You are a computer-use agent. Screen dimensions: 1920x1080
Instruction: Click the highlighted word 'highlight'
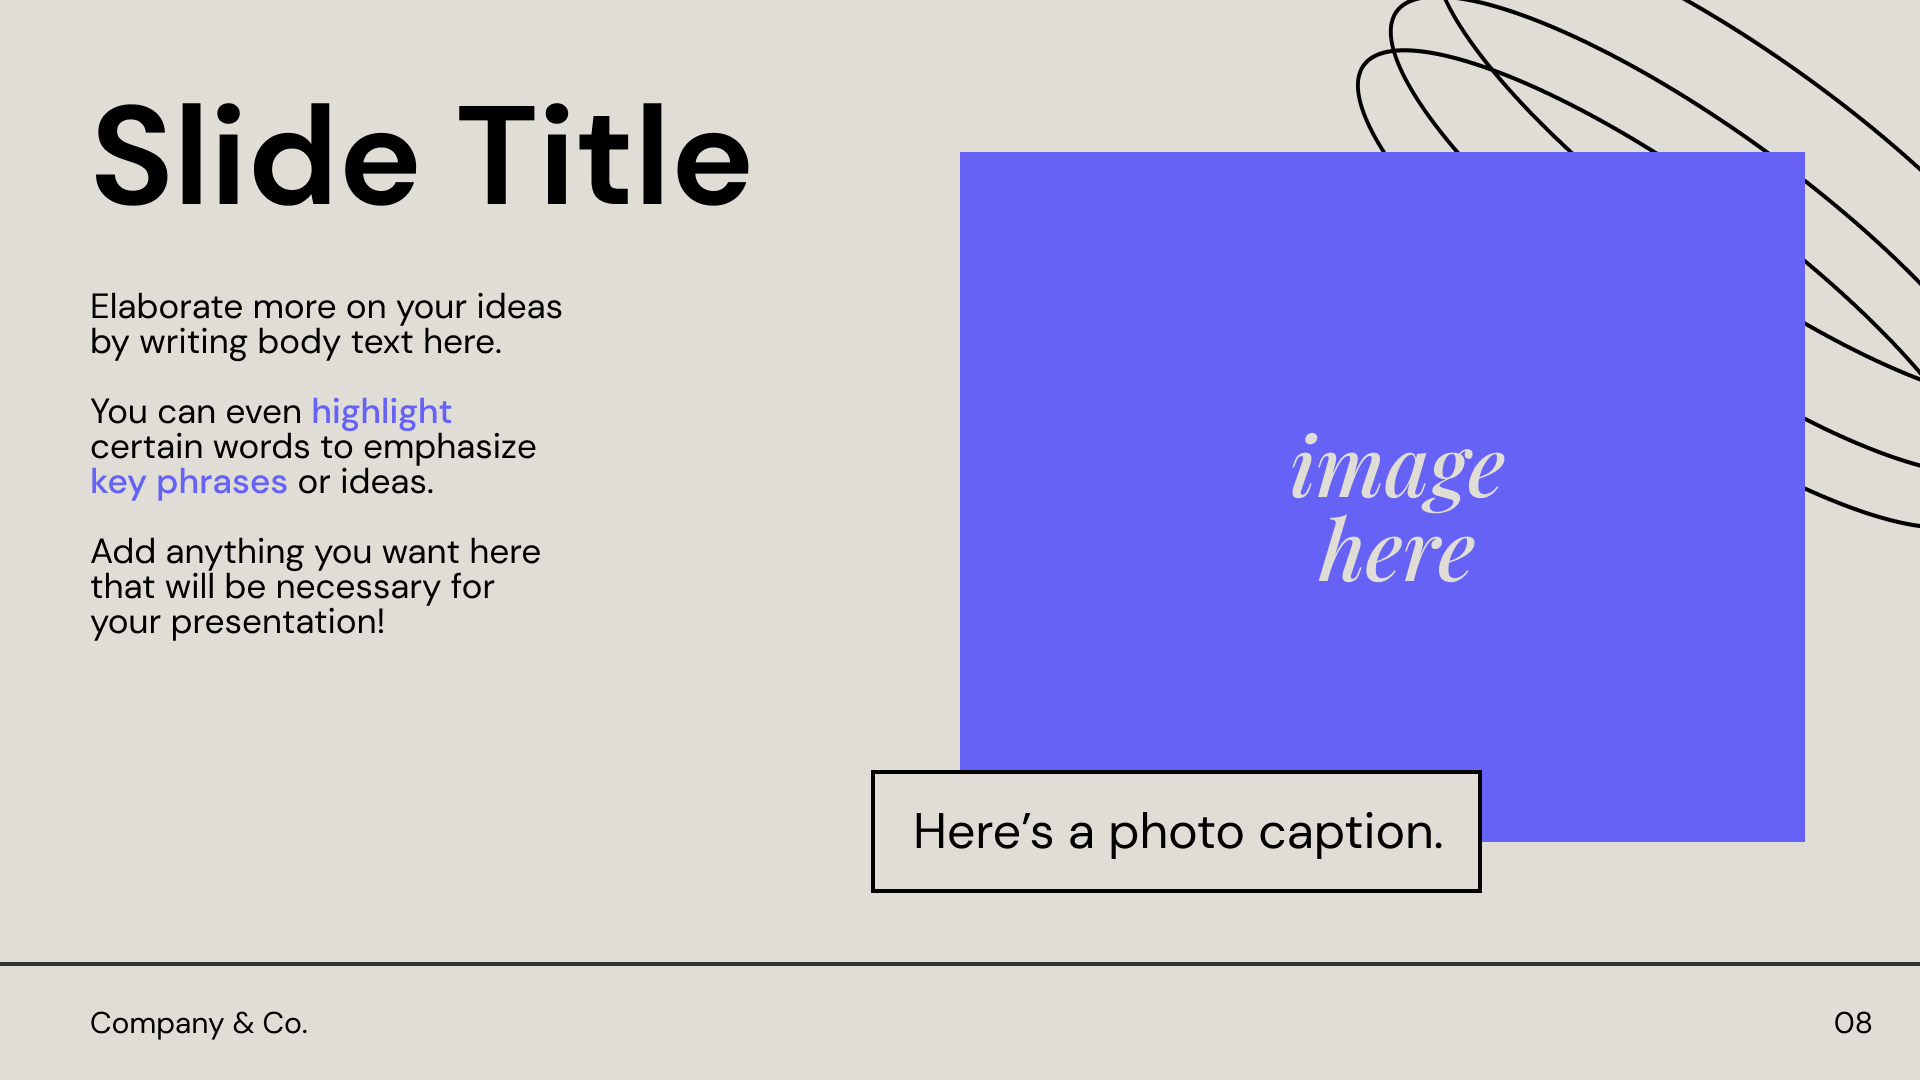pos(381,412)
